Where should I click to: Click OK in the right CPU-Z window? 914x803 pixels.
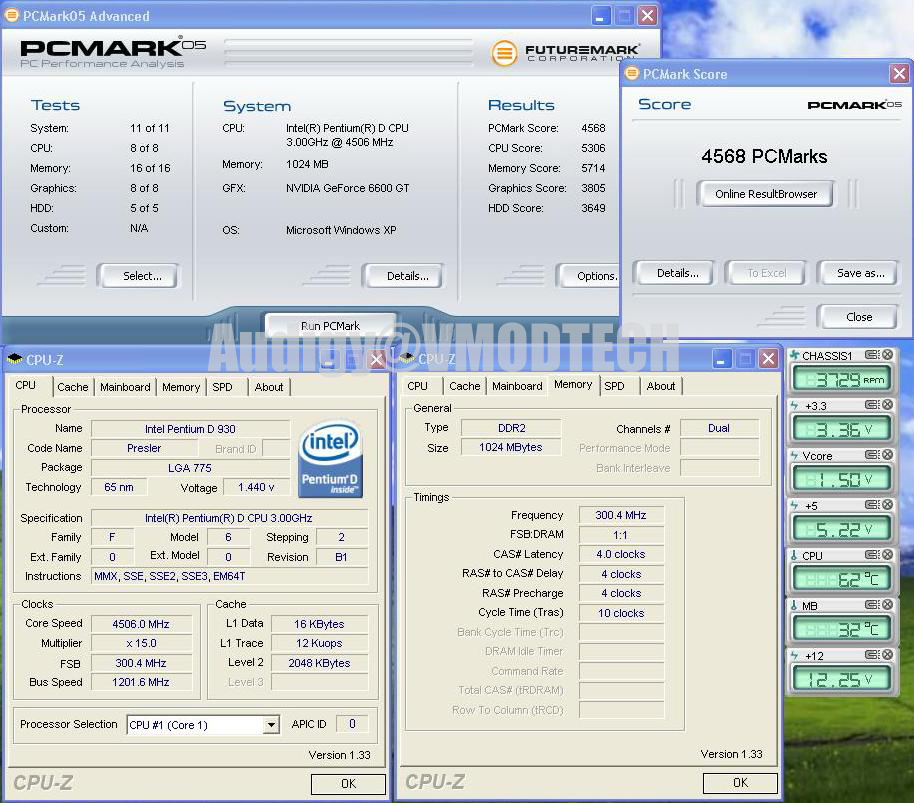[x=740, y=783]
